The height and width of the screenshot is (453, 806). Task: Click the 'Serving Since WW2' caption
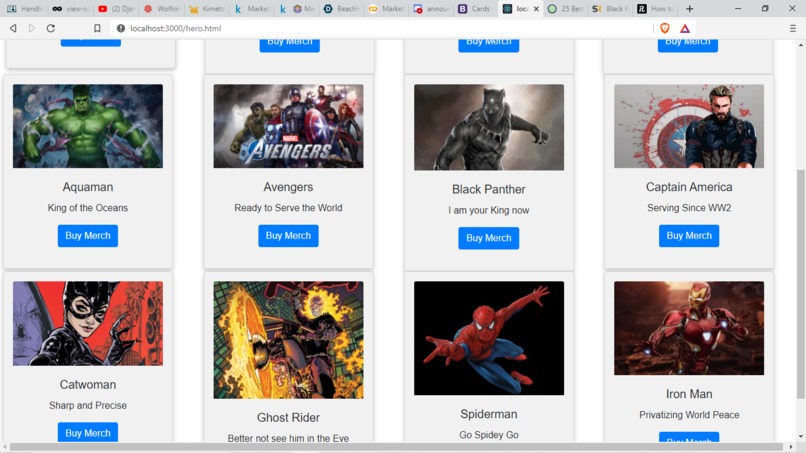pyautogui.click(x=689, y=208)
